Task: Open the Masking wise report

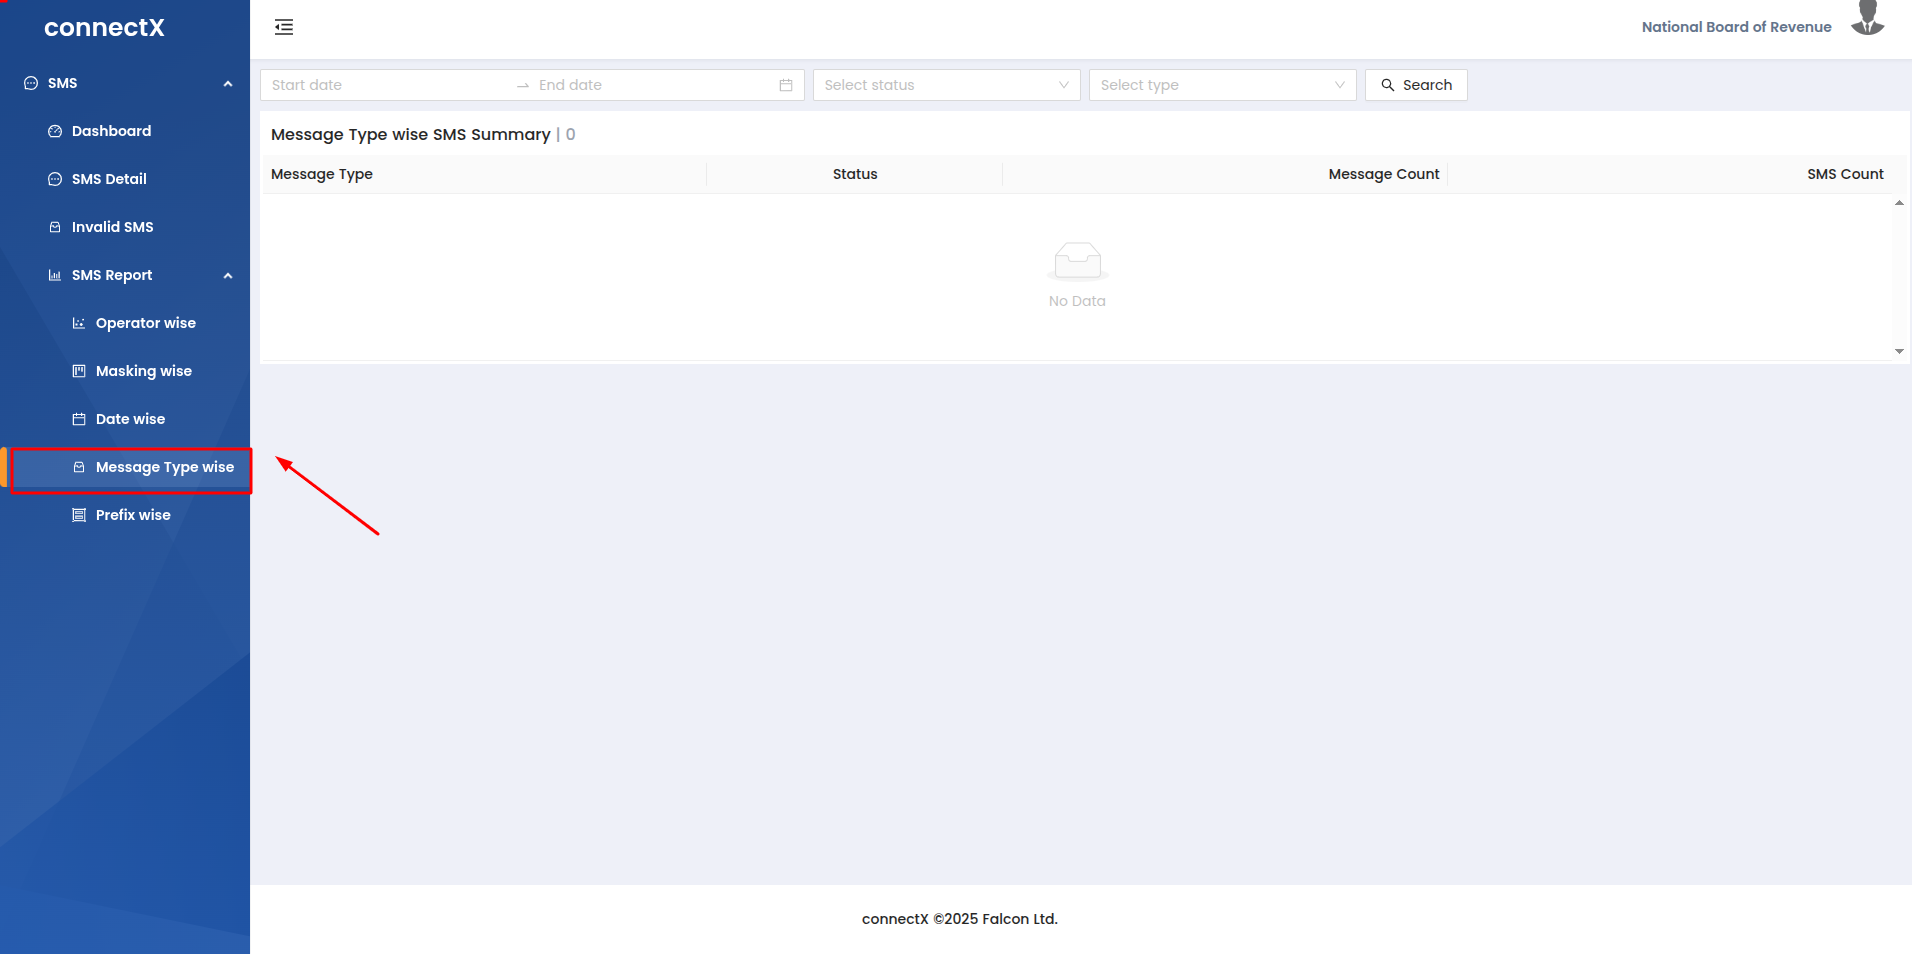Action: tap(143, 371)
